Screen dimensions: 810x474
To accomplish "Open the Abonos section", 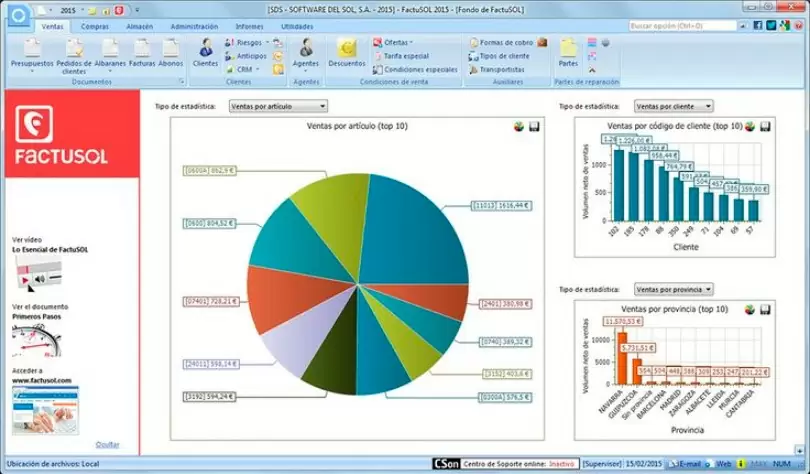I will (x=170, y=53).
